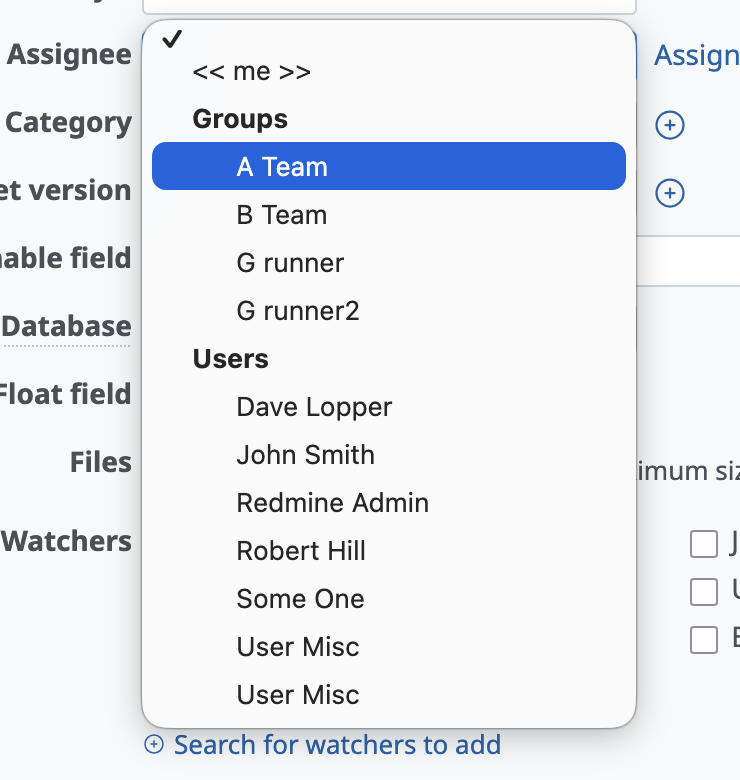Click the plus icon beside Target version
The height and width of the screenshot is (780, 740).
click(669, 192)
